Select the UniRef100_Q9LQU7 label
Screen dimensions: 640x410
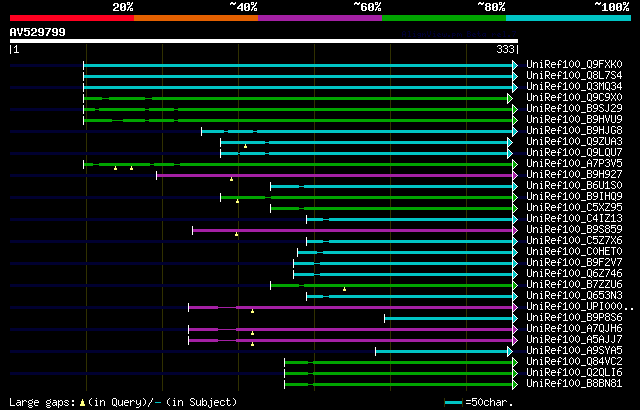click(x=574, y=153)
